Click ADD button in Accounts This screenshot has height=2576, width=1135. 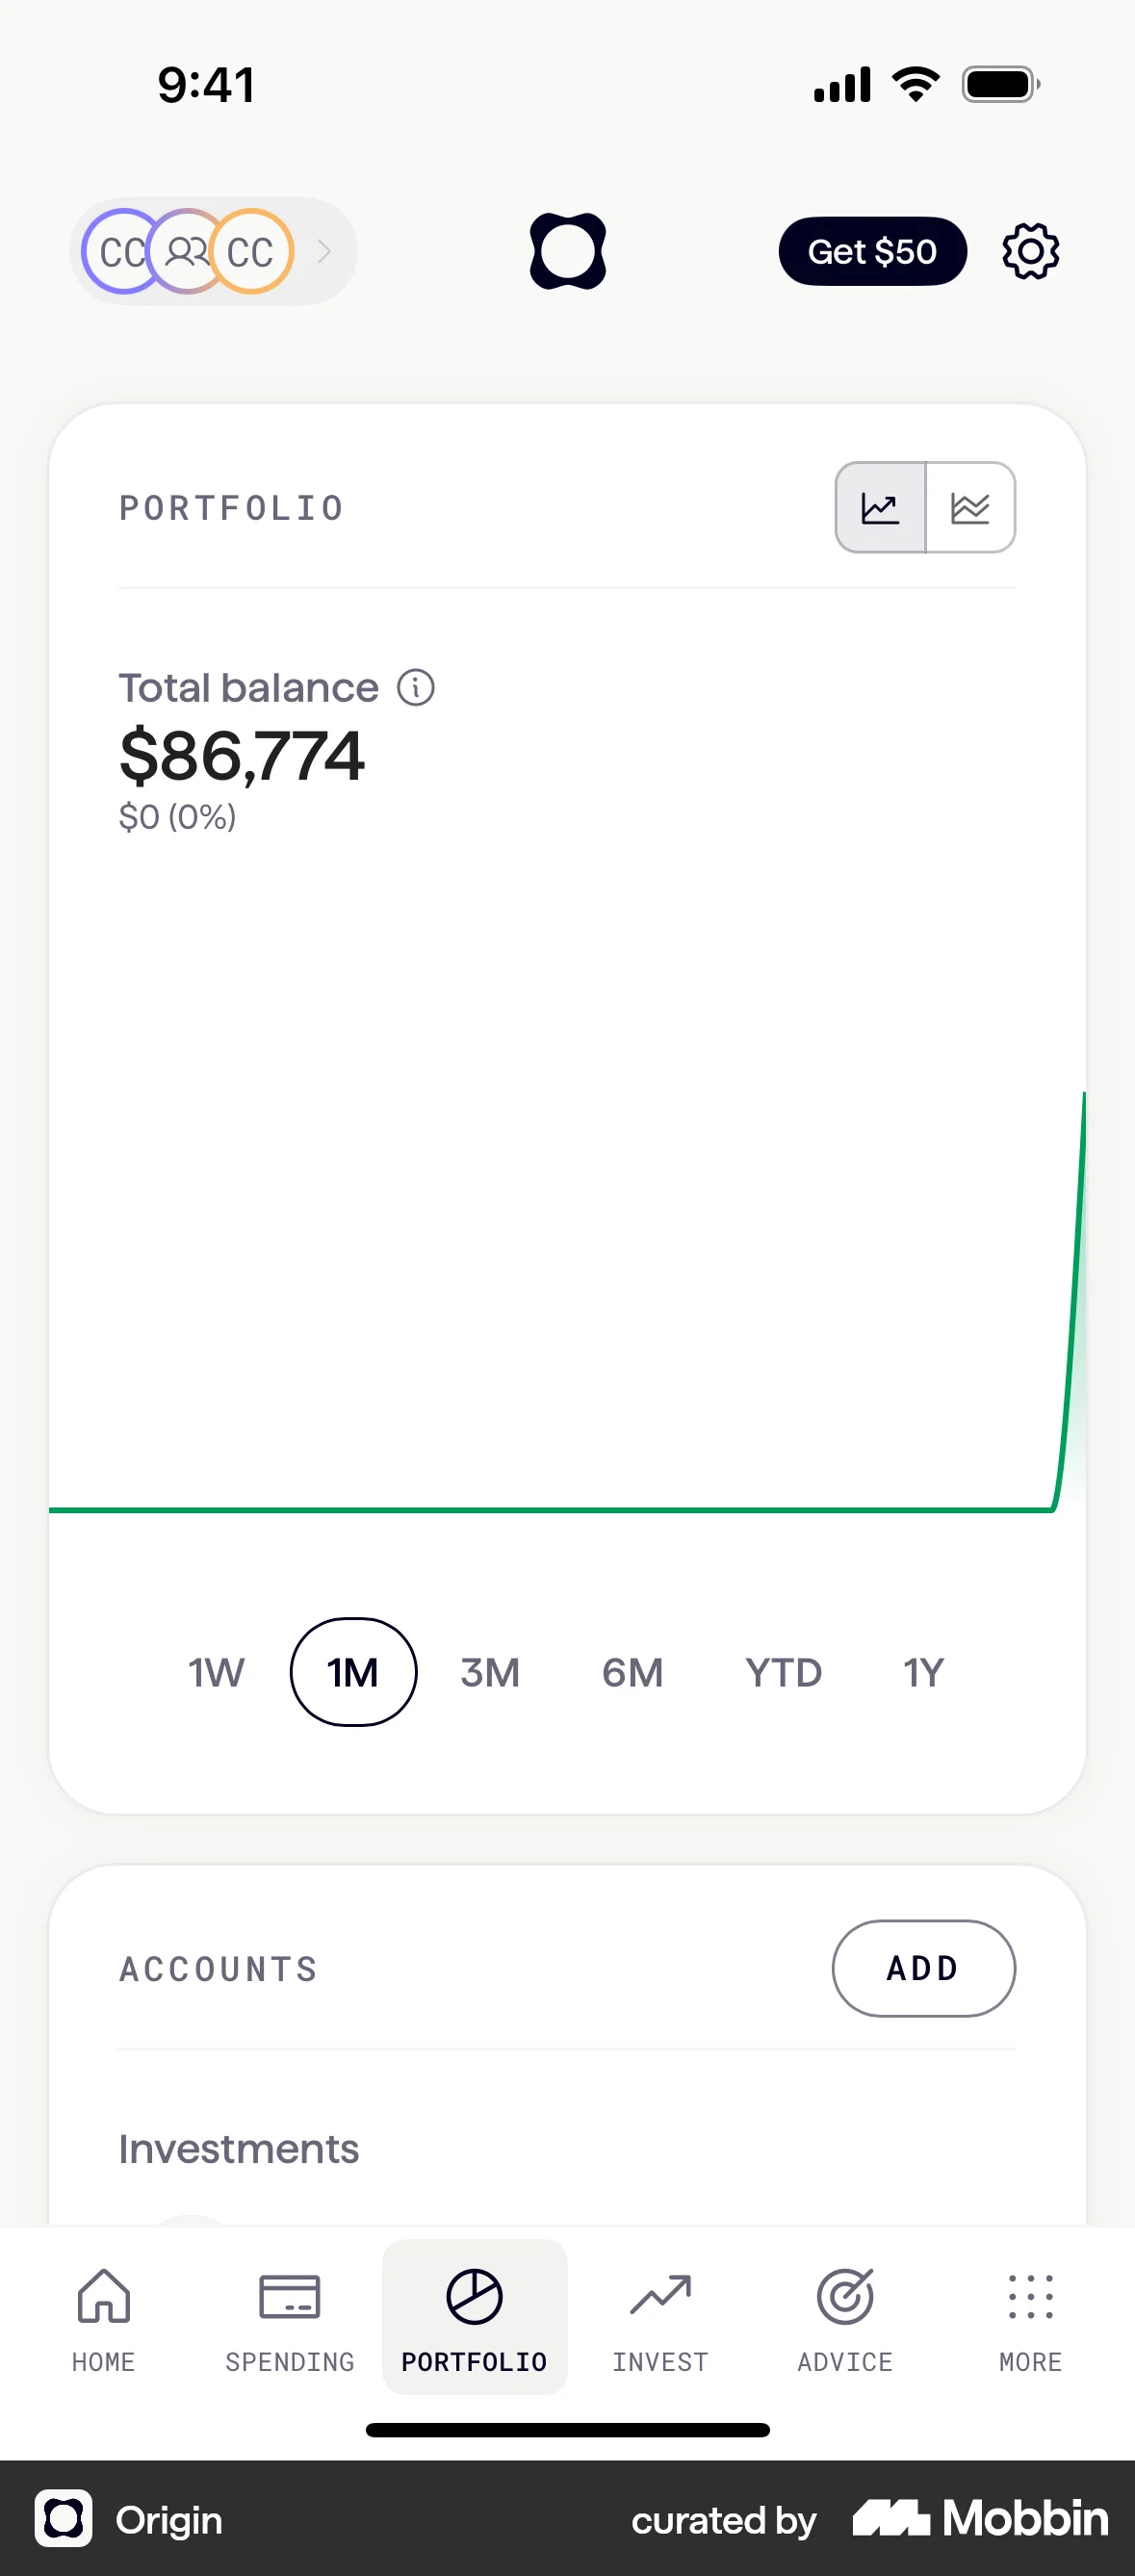click(x=923, y=1968)
